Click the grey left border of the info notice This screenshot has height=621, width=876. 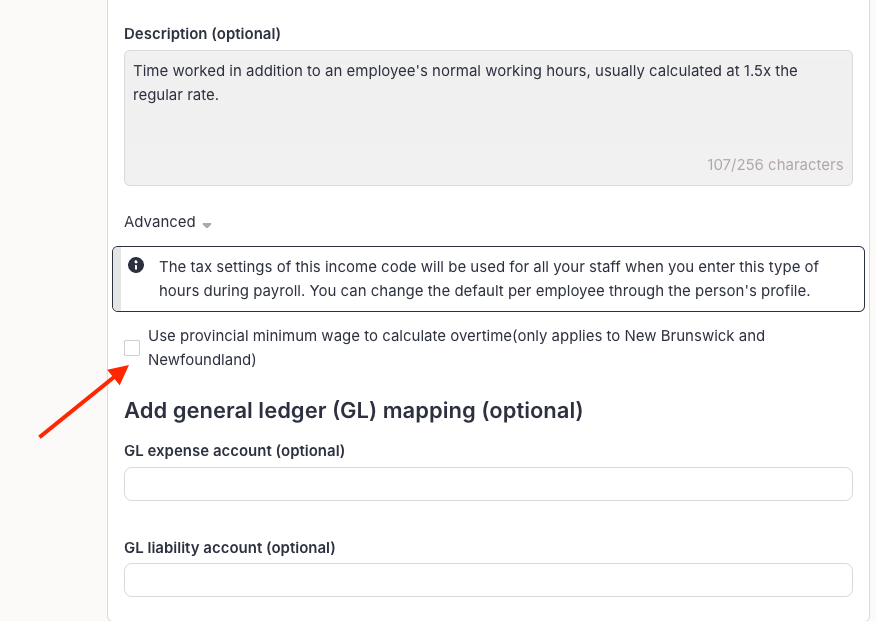point(116,279)
